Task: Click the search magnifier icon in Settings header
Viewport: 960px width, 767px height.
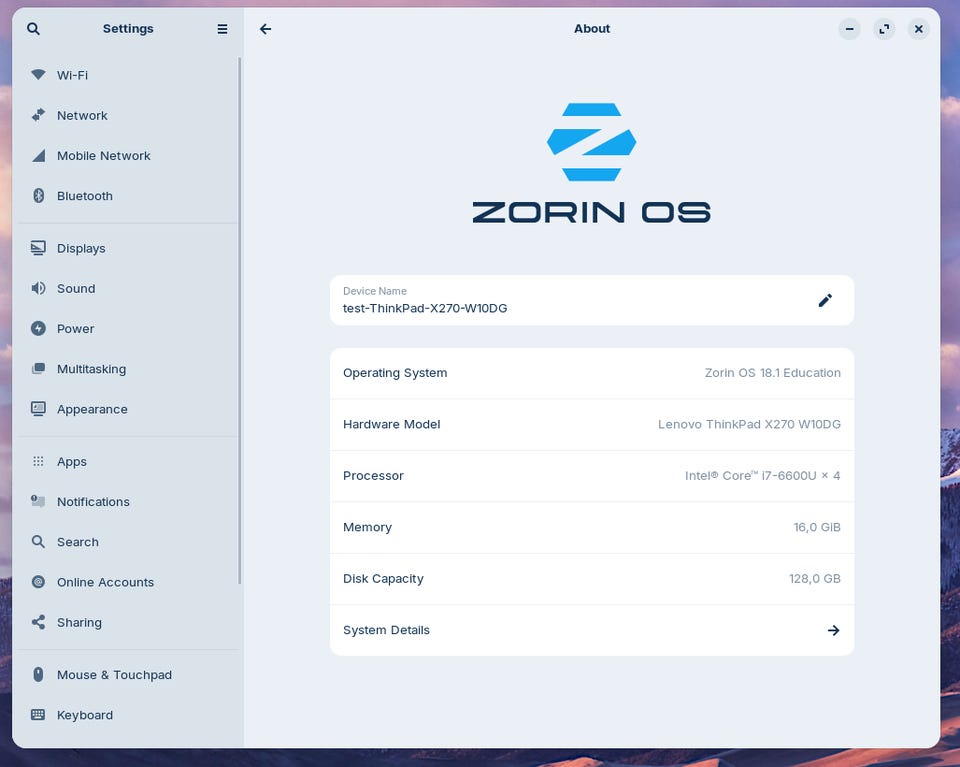Action: pyautogui.click(x=34, y=29)
